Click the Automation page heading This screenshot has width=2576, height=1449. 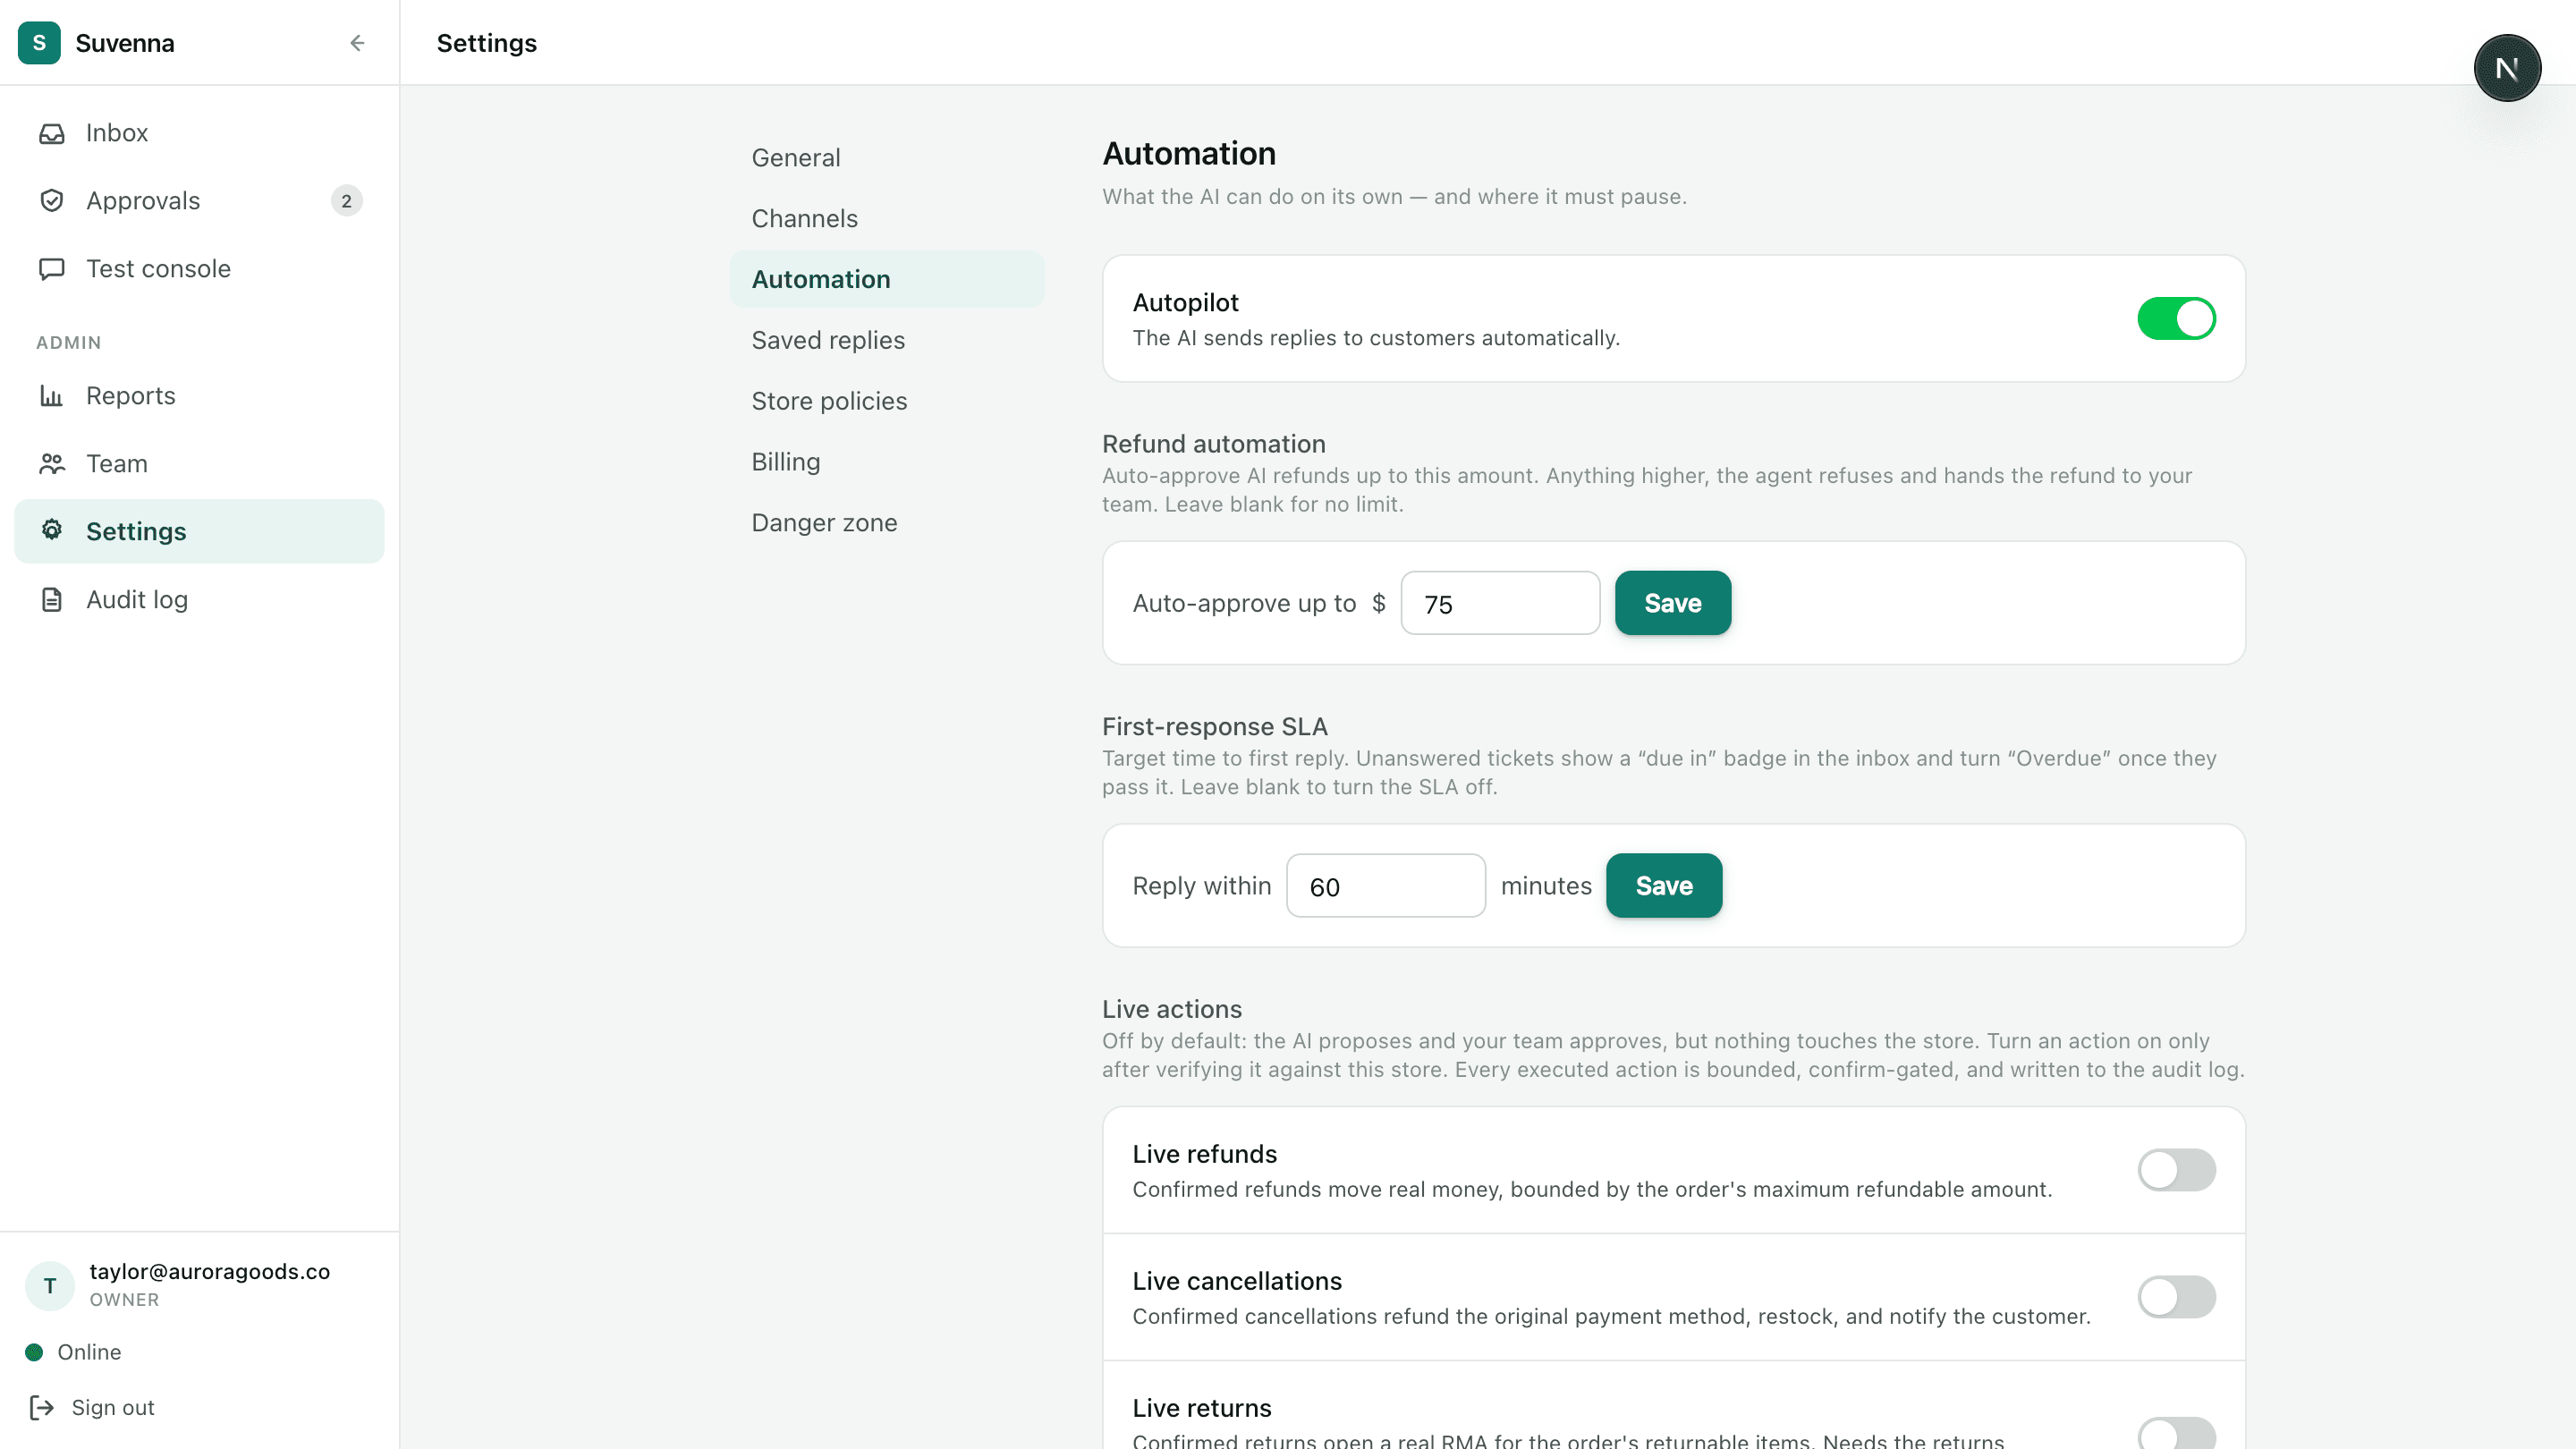[x=1189, y=154]
